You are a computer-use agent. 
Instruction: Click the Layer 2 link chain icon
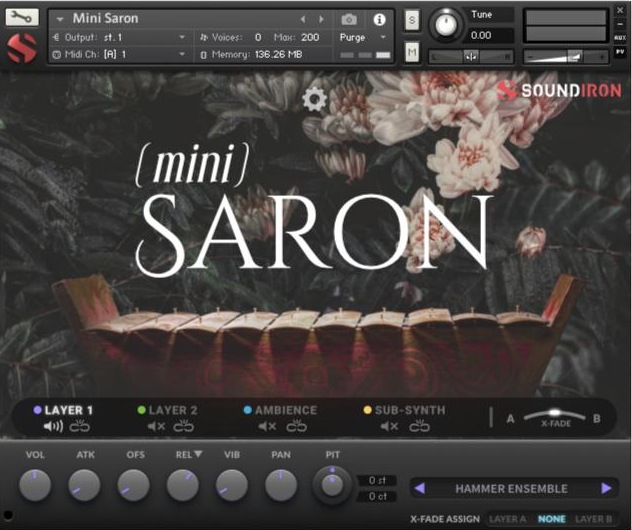click(184, 426)
